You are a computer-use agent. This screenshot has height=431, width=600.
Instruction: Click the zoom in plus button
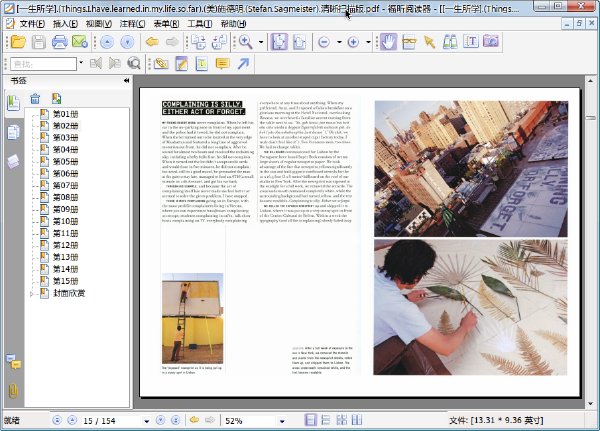point(353,42)
